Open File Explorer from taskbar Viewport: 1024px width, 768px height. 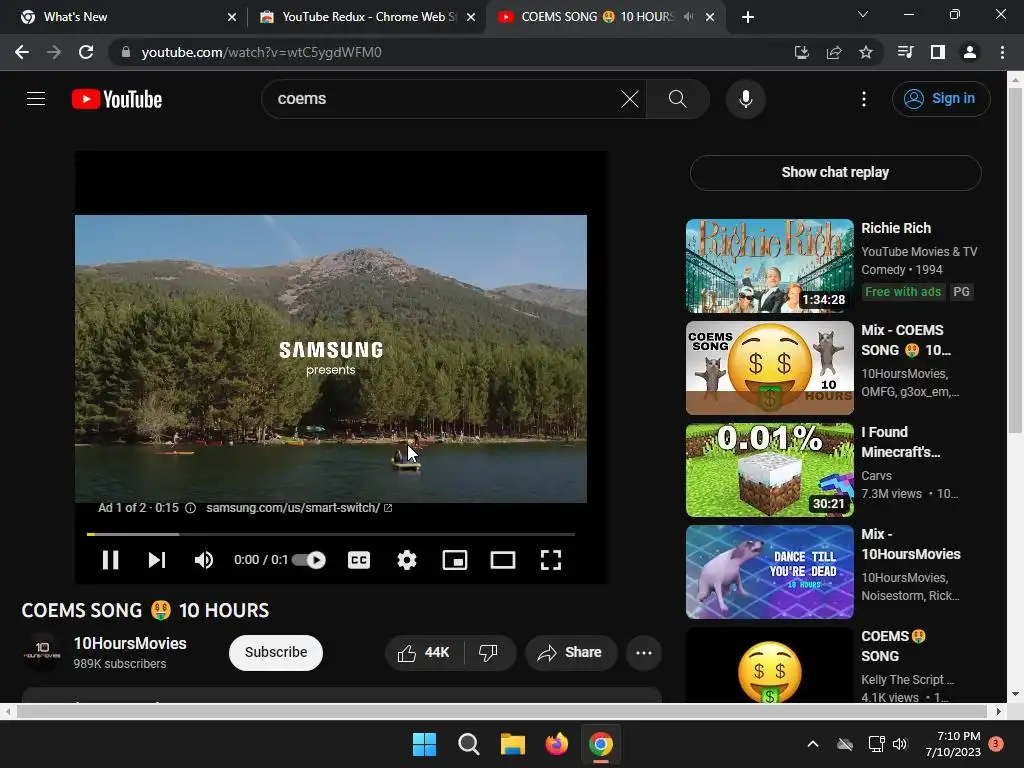pos(513,744)
